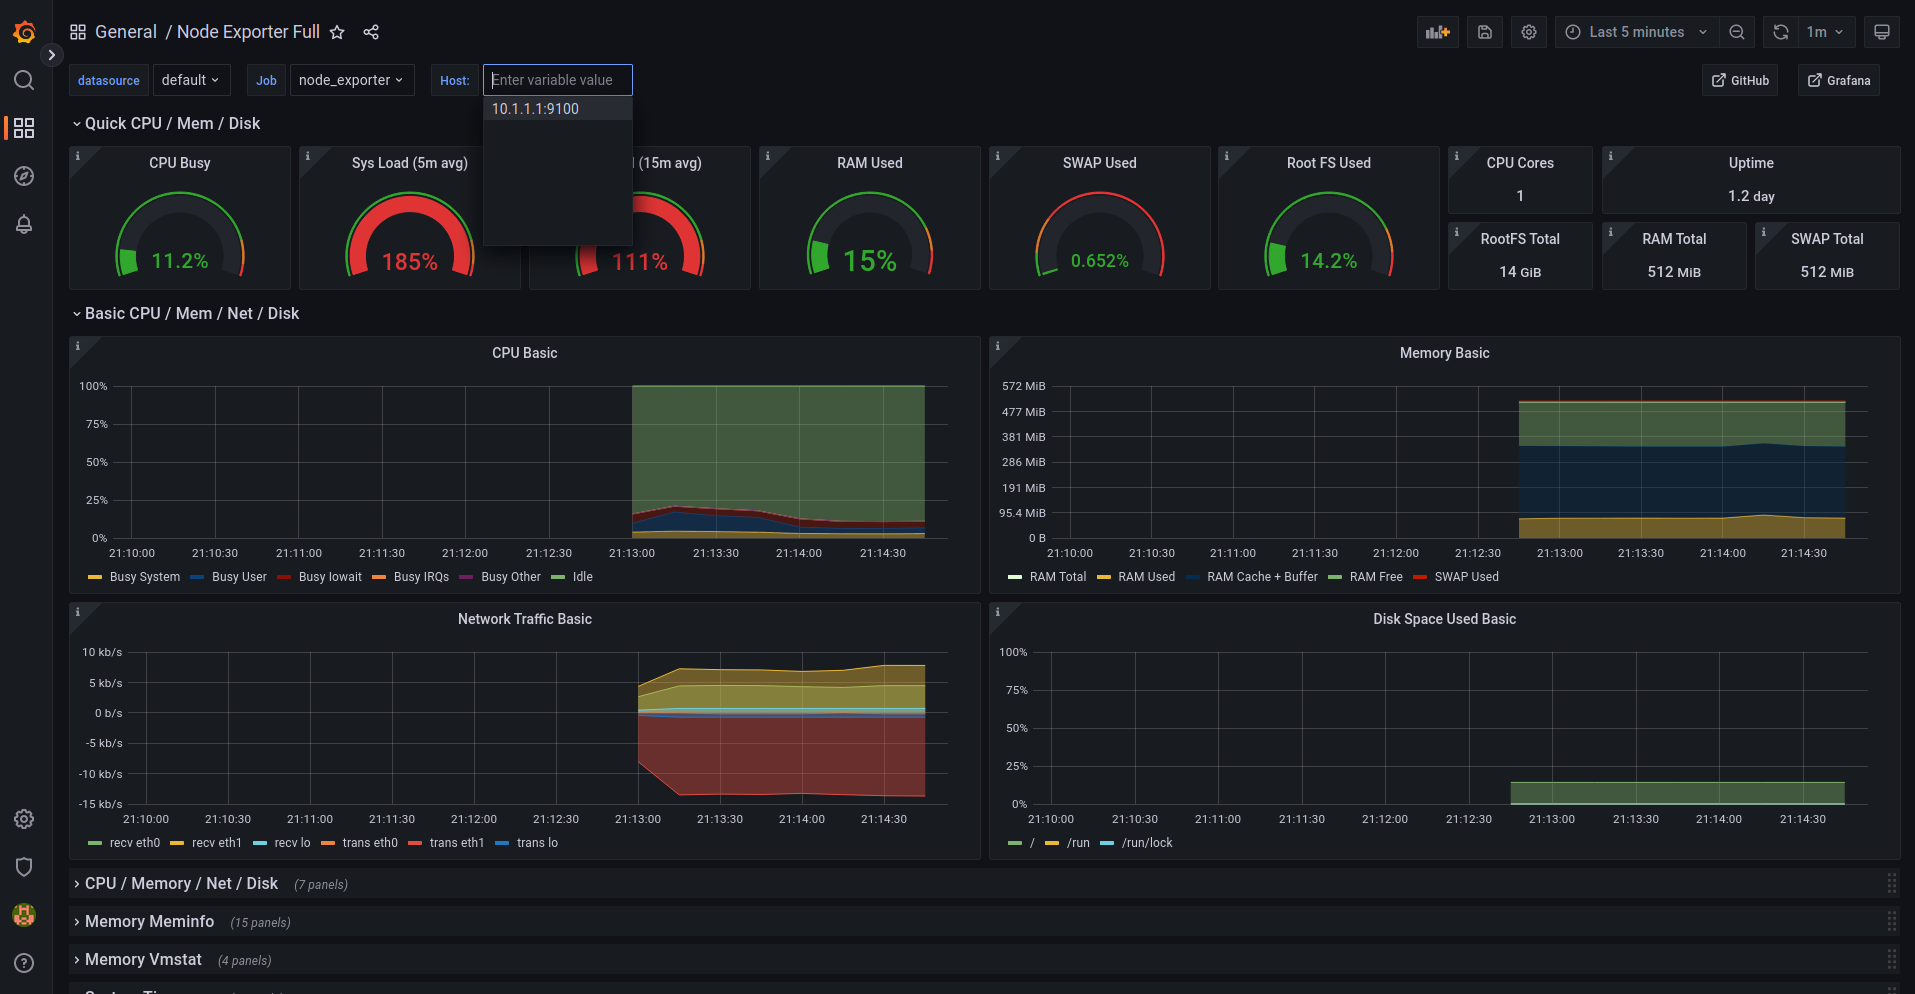Toggle the SWAP Used legend series
Viewport: 1915px width, 994px height.
pyautogui.click(x=1466, y=577)
